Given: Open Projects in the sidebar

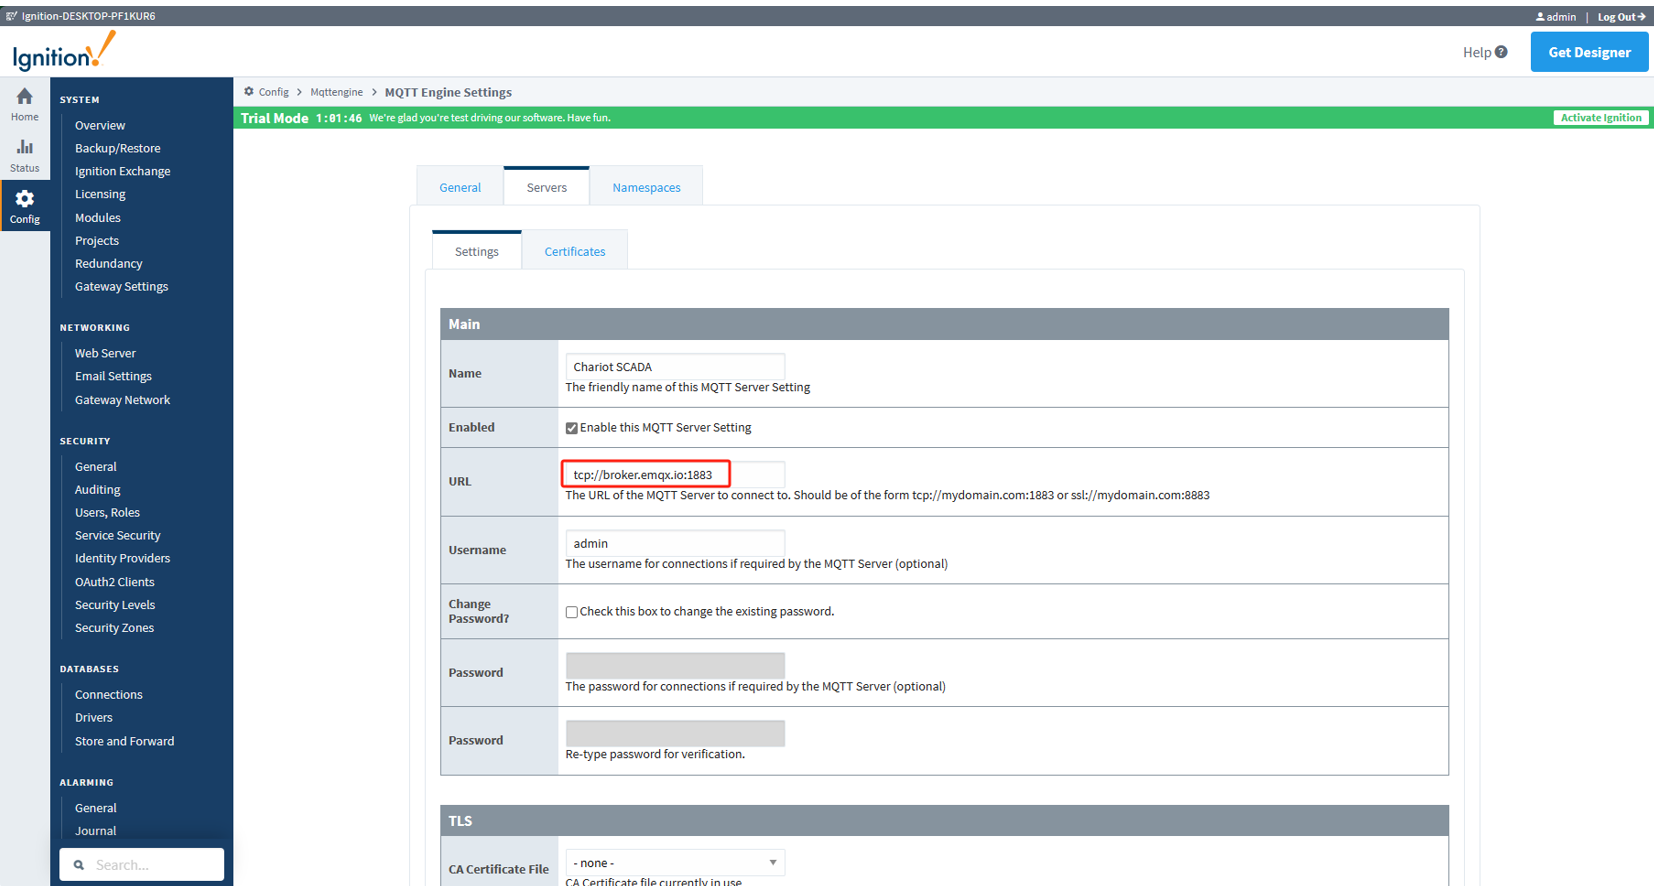Looking at the screenshot, I should pos(97,240).
